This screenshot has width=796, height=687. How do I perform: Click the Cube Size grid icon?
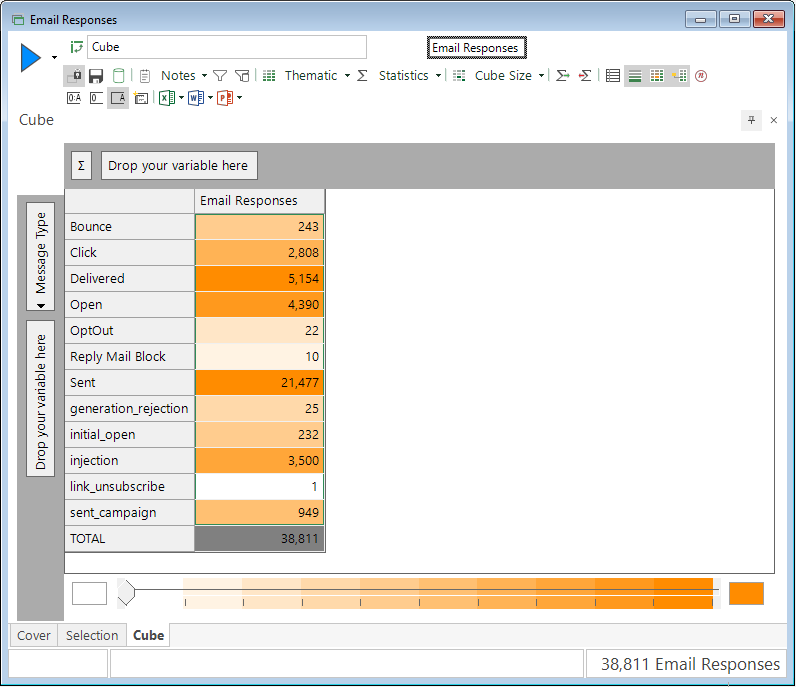click(x=459, y=76)
